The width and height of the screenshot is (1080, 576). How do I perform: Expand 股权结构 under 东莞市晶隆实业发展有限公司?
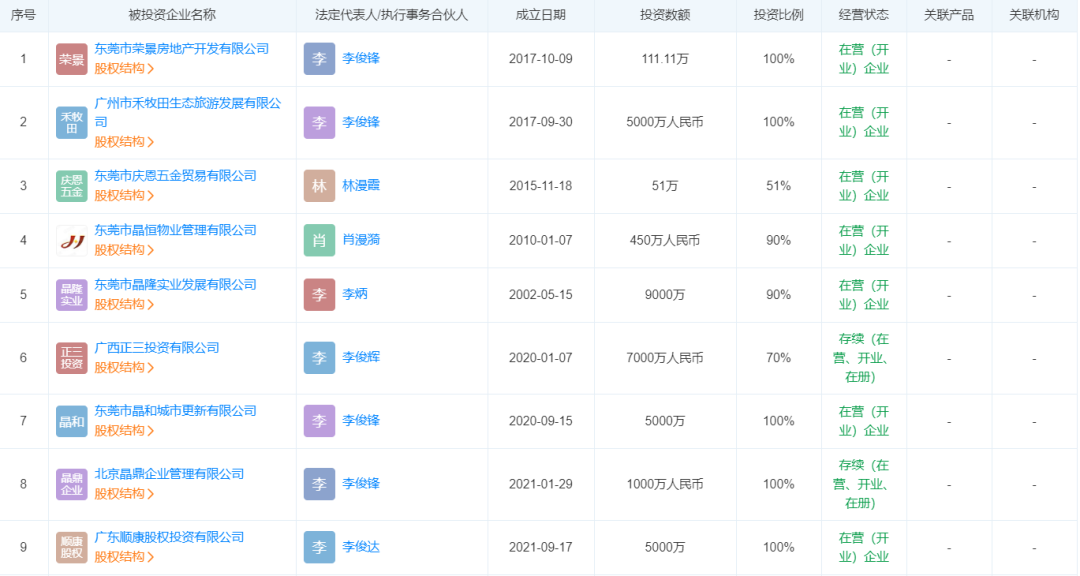(124, 304)
